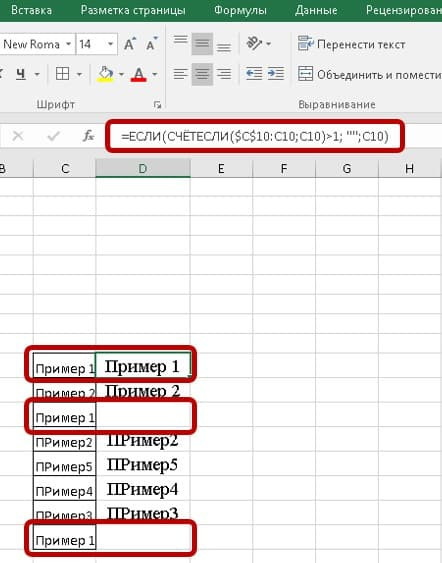Select column C cell ПРимер2
442x563 pixels.
point(65,439)
